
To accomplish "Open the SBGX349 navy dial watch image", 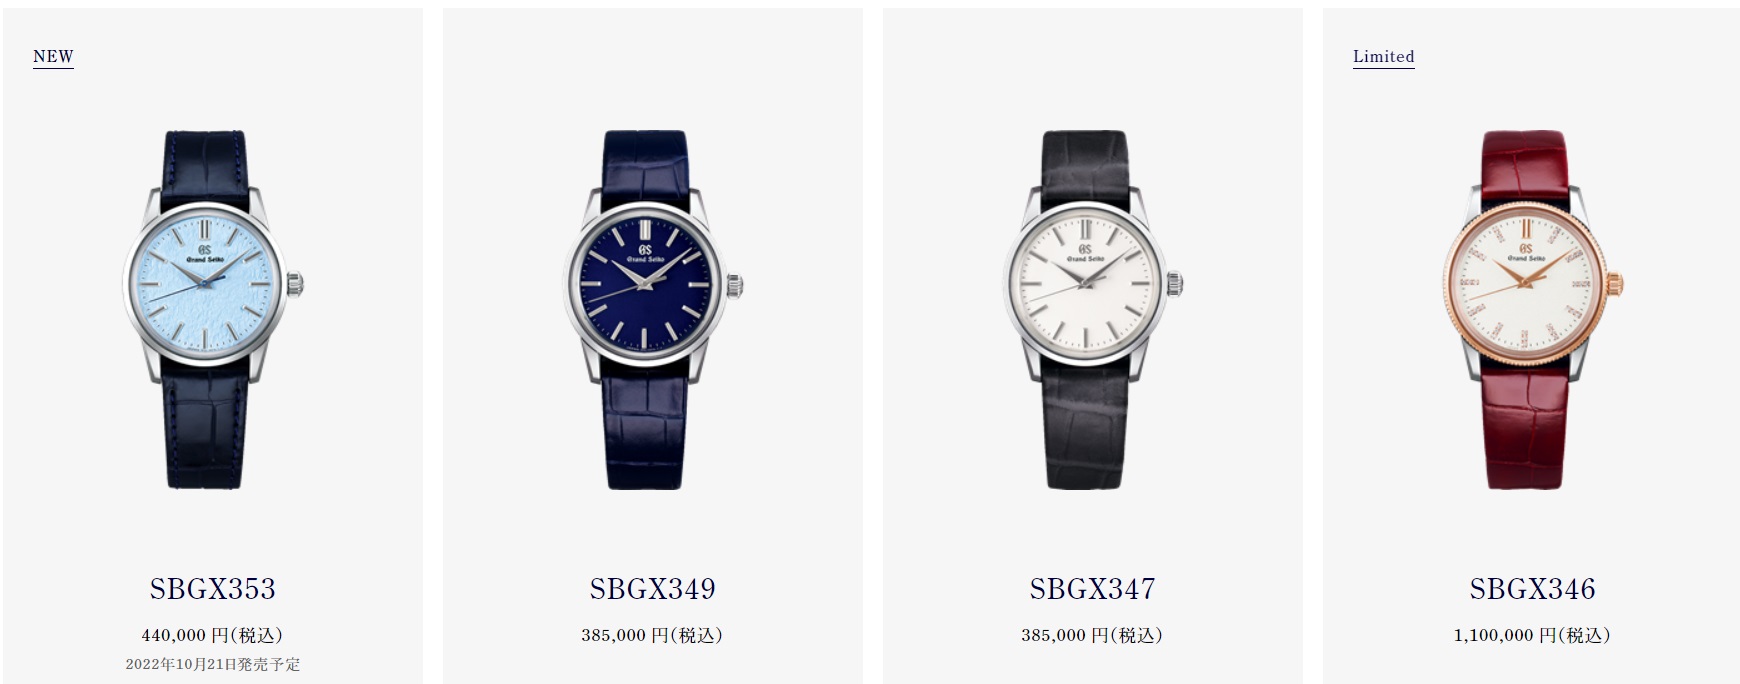I will [x=653, y=310].
